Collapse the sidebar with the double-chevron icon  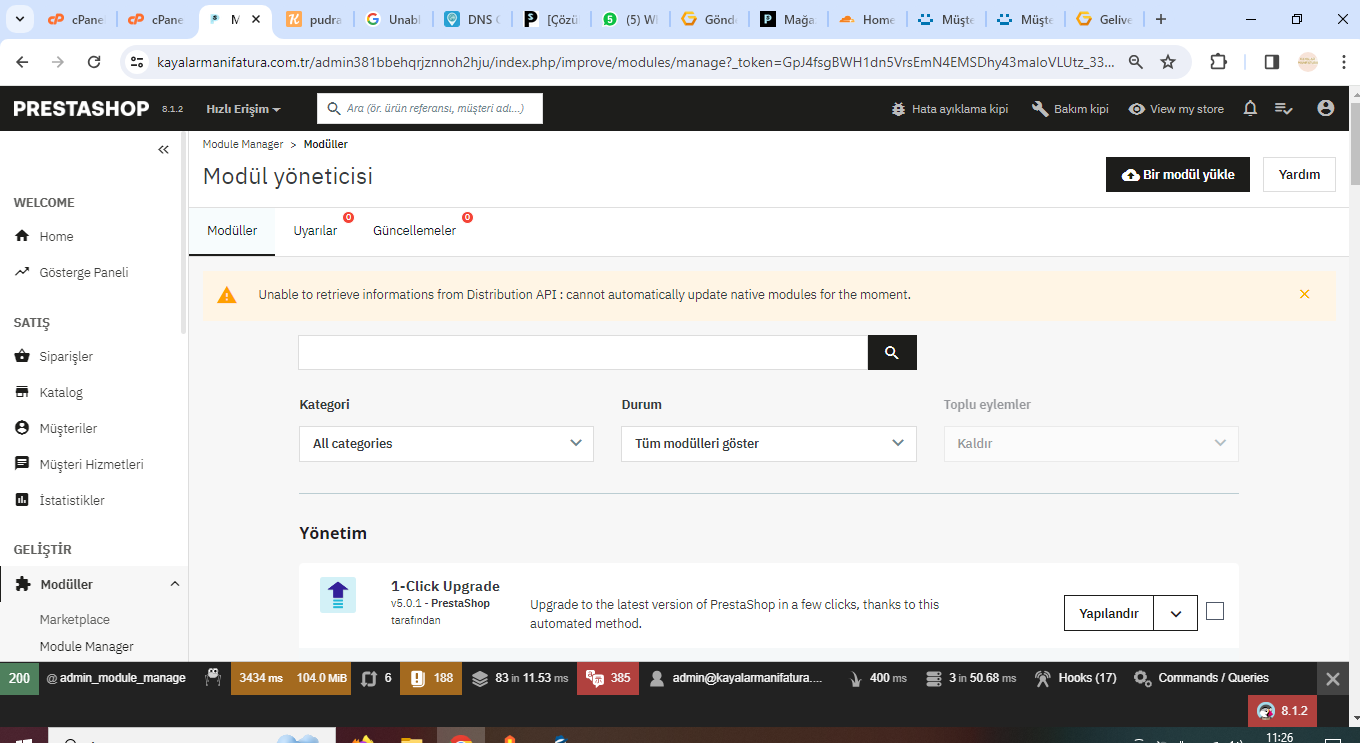coord(164,149)
